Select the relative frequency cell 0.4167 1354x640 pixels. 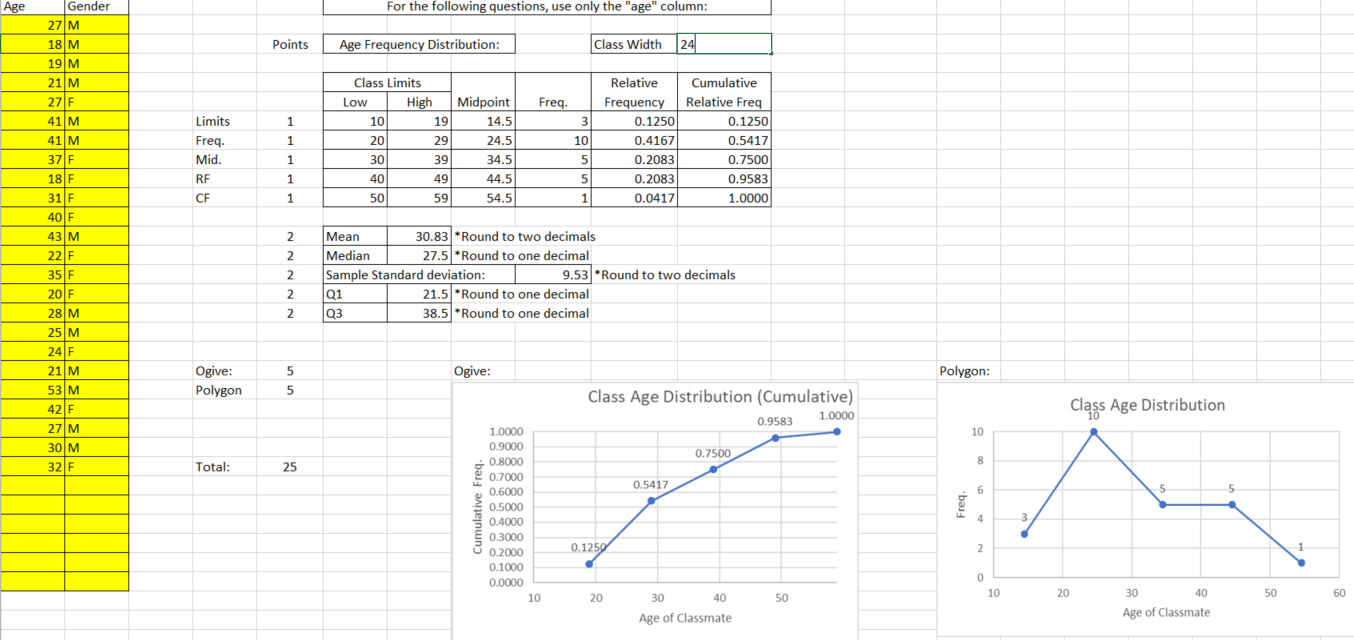[634, 140]
